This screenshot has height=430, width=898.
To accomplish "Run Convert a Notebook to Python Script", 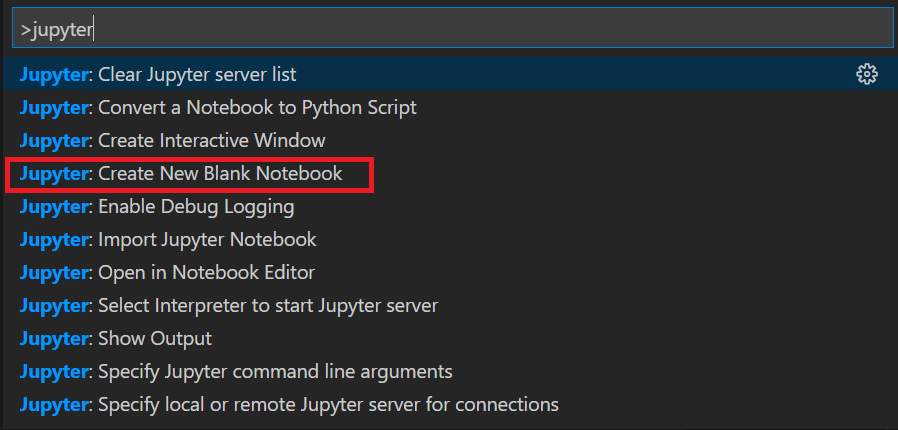I will (449, 108).
